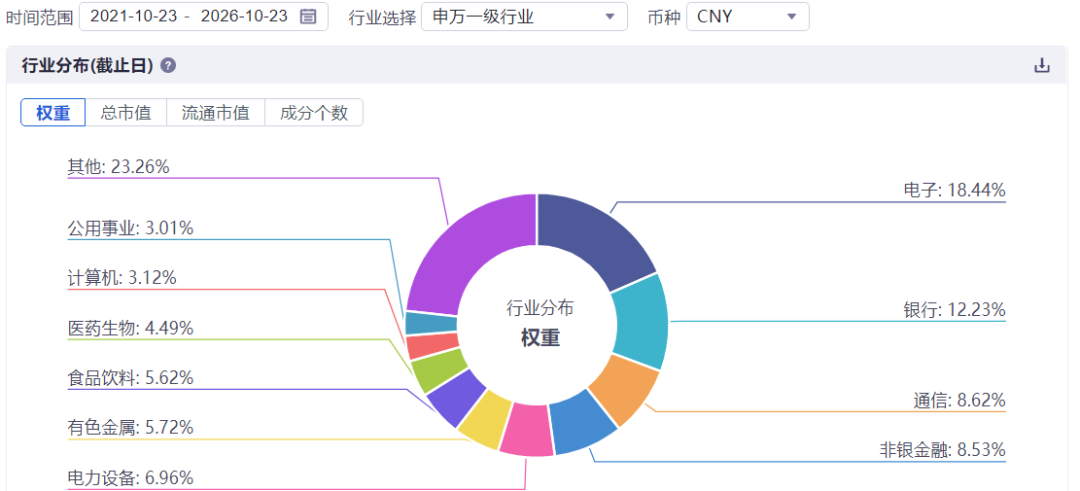The image size is (1080, 491).
Task: Click the help question mark beside 行业分布(截止日)
Action: tap(167, 65)
